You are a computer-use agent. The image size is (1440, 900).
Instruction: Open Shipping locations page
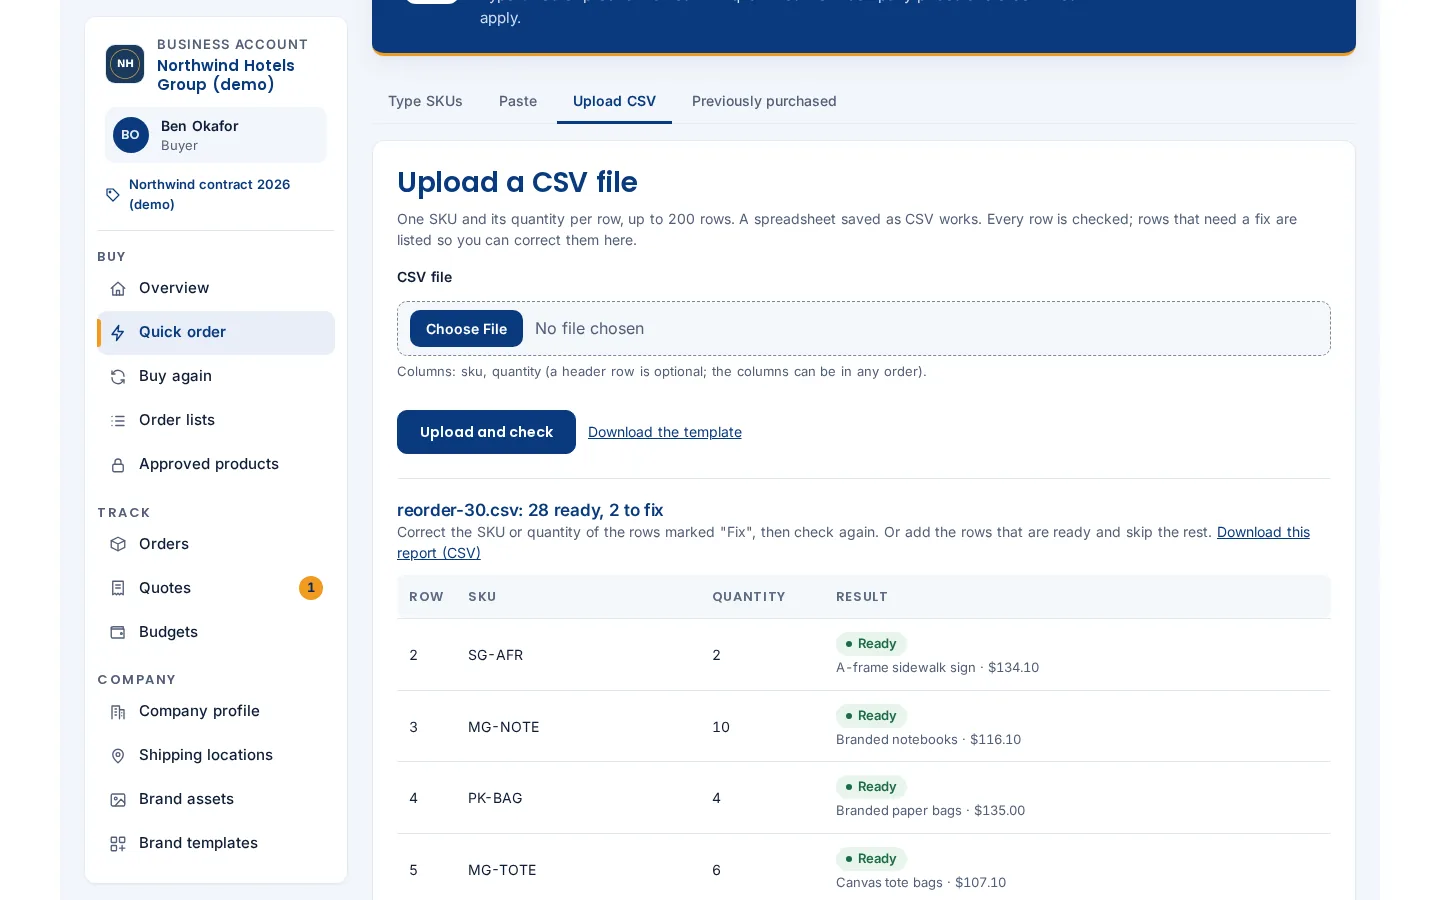pos(216,756)
